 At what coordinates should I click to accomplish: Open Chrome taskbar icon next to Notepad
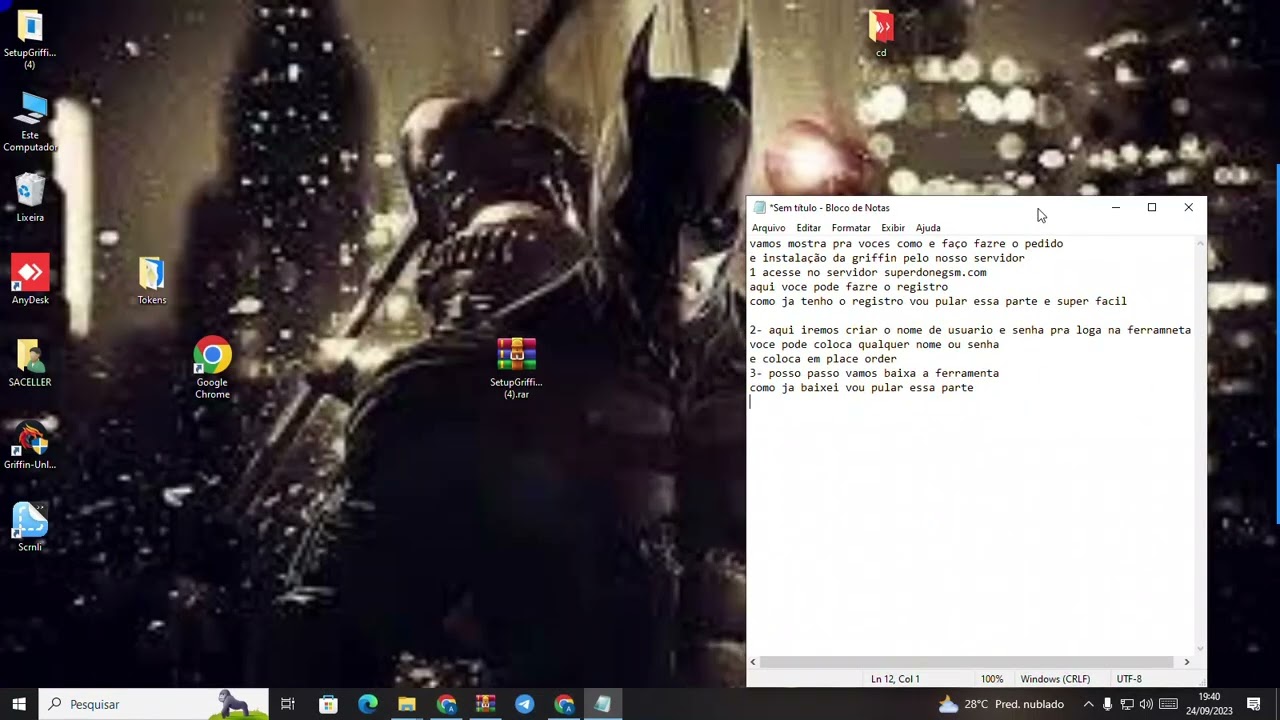[x=564, y=704]
